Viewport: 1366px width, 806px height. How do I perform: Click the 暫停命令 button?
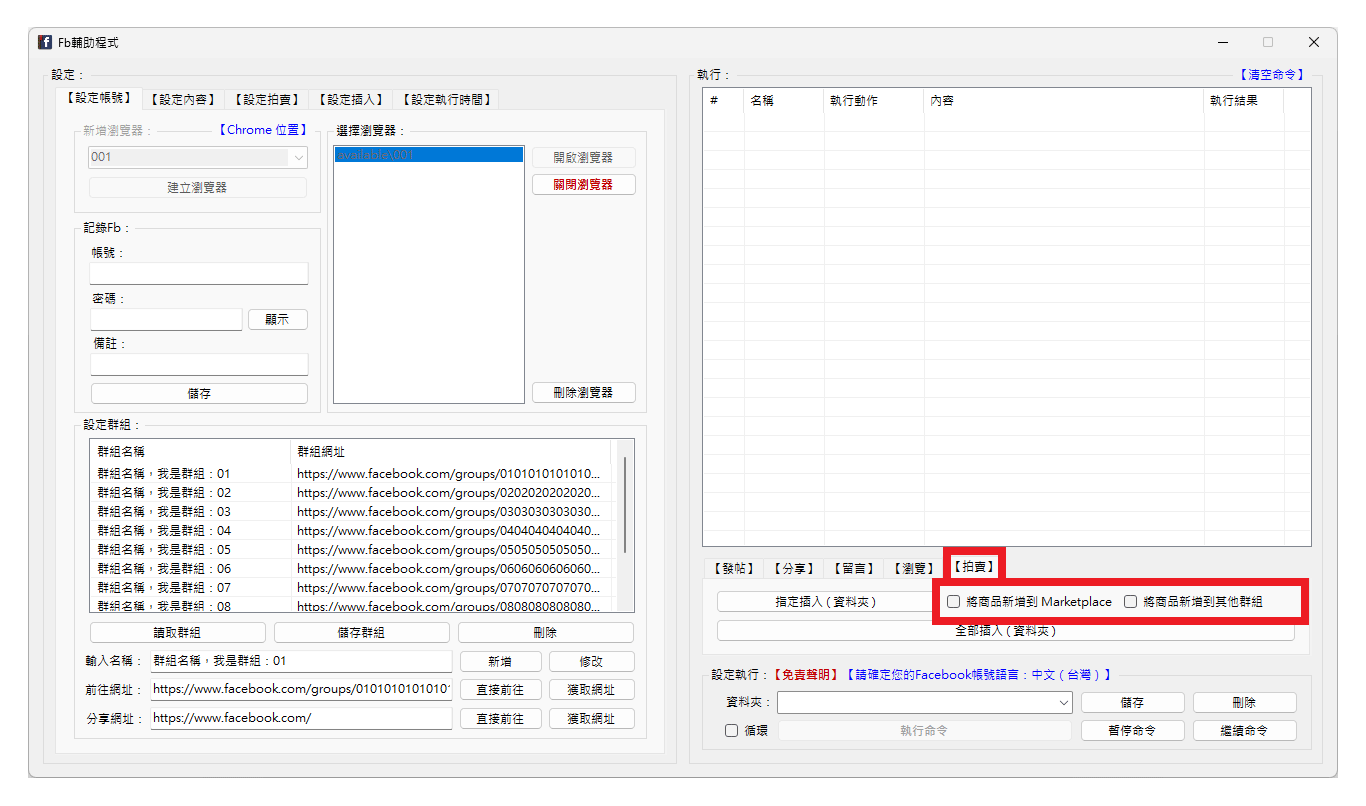1133,731
